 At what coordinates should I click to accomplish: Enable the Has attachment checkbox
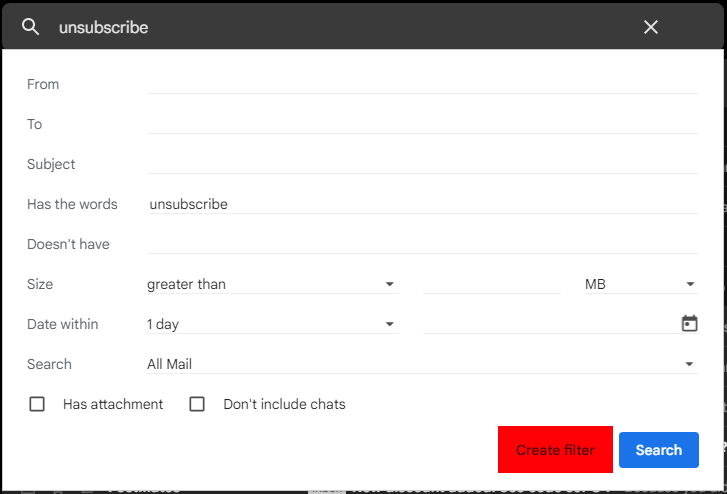[37, 404]
